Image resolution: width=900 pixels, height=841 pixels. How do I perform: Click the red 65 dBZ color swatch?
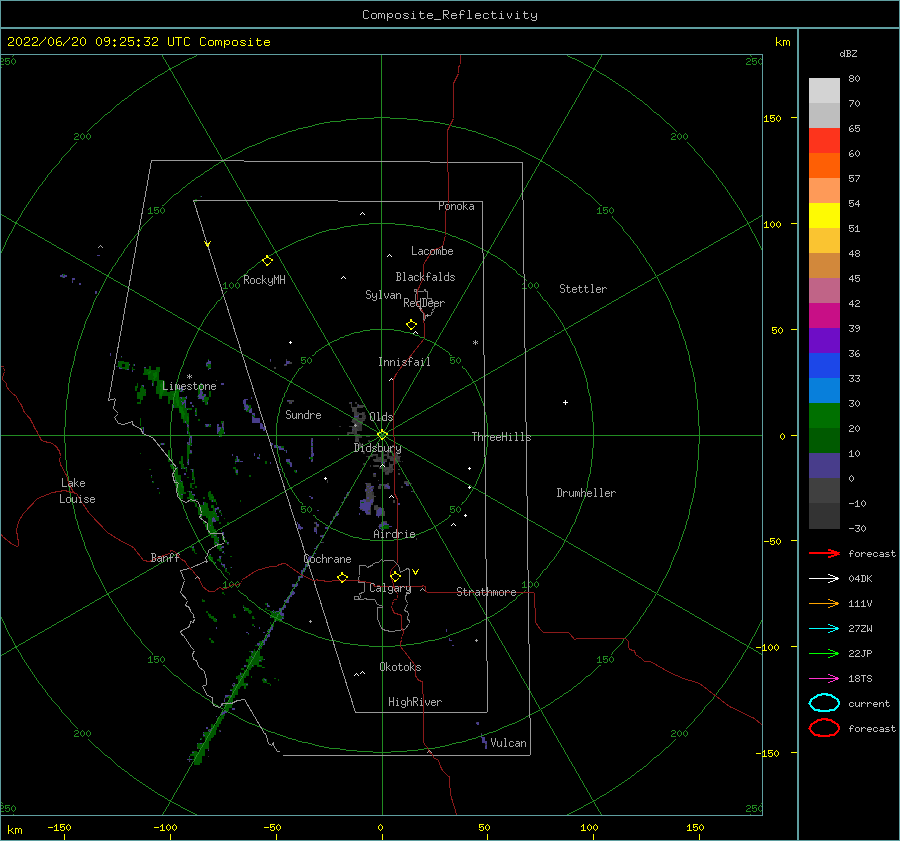(x=824, y=141)
